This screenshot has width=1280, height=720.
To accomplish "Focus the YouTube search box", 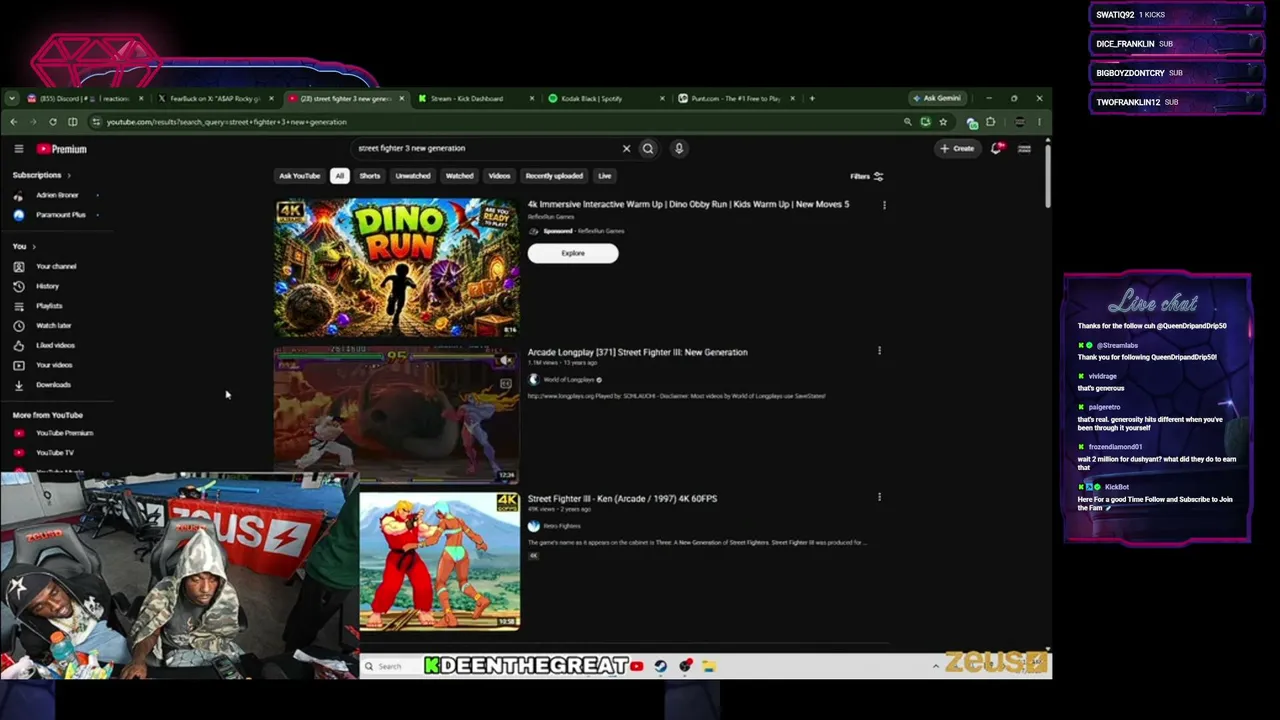I will click(485, 149).
